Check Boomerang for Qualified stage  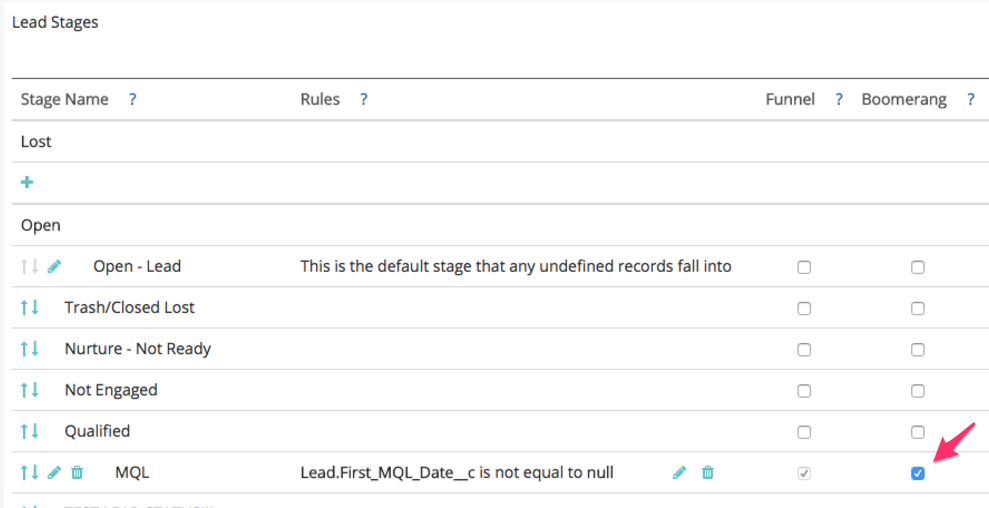click(918, 432)
